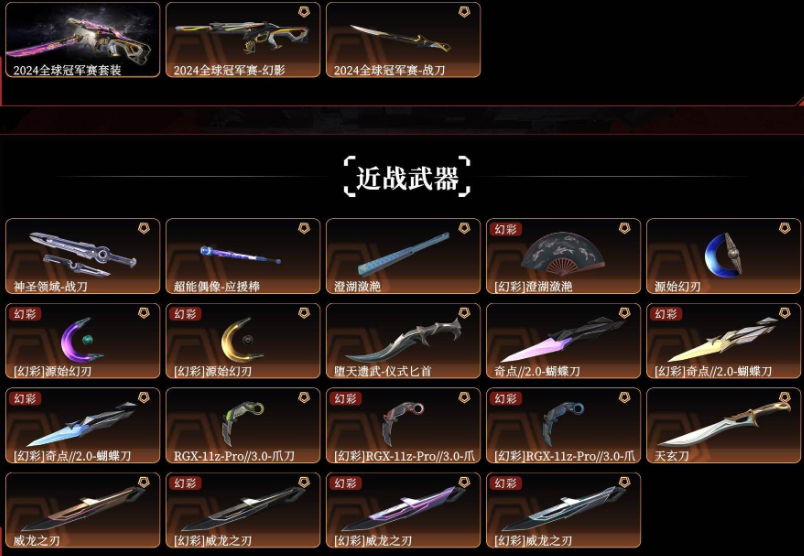Click the pink 奇点//2.0-蝴蝶刀 butterfly knife
Image resolution: width=804 pixels, height=556 pixels.
point(564,341)
